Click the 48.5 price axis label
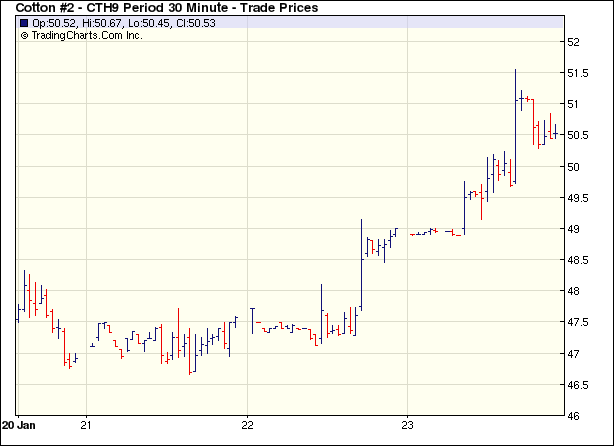The height and width of the screenshot is (446, 614). point(577,260)
